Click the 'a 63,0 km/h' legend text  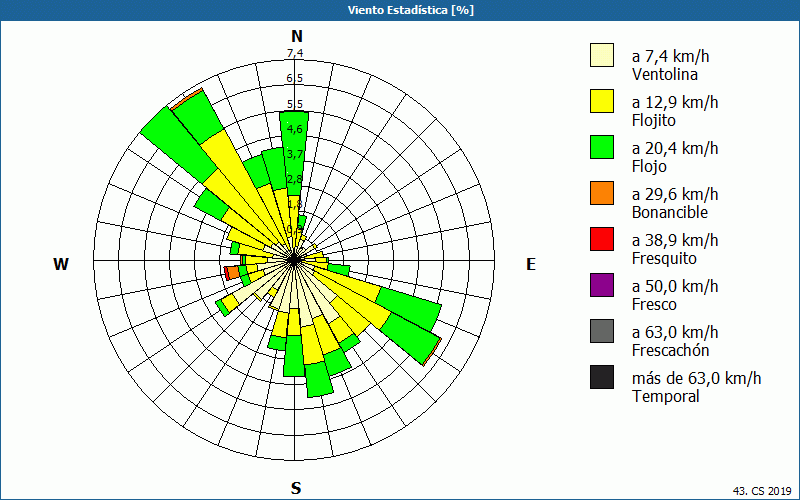pos(675,332)
